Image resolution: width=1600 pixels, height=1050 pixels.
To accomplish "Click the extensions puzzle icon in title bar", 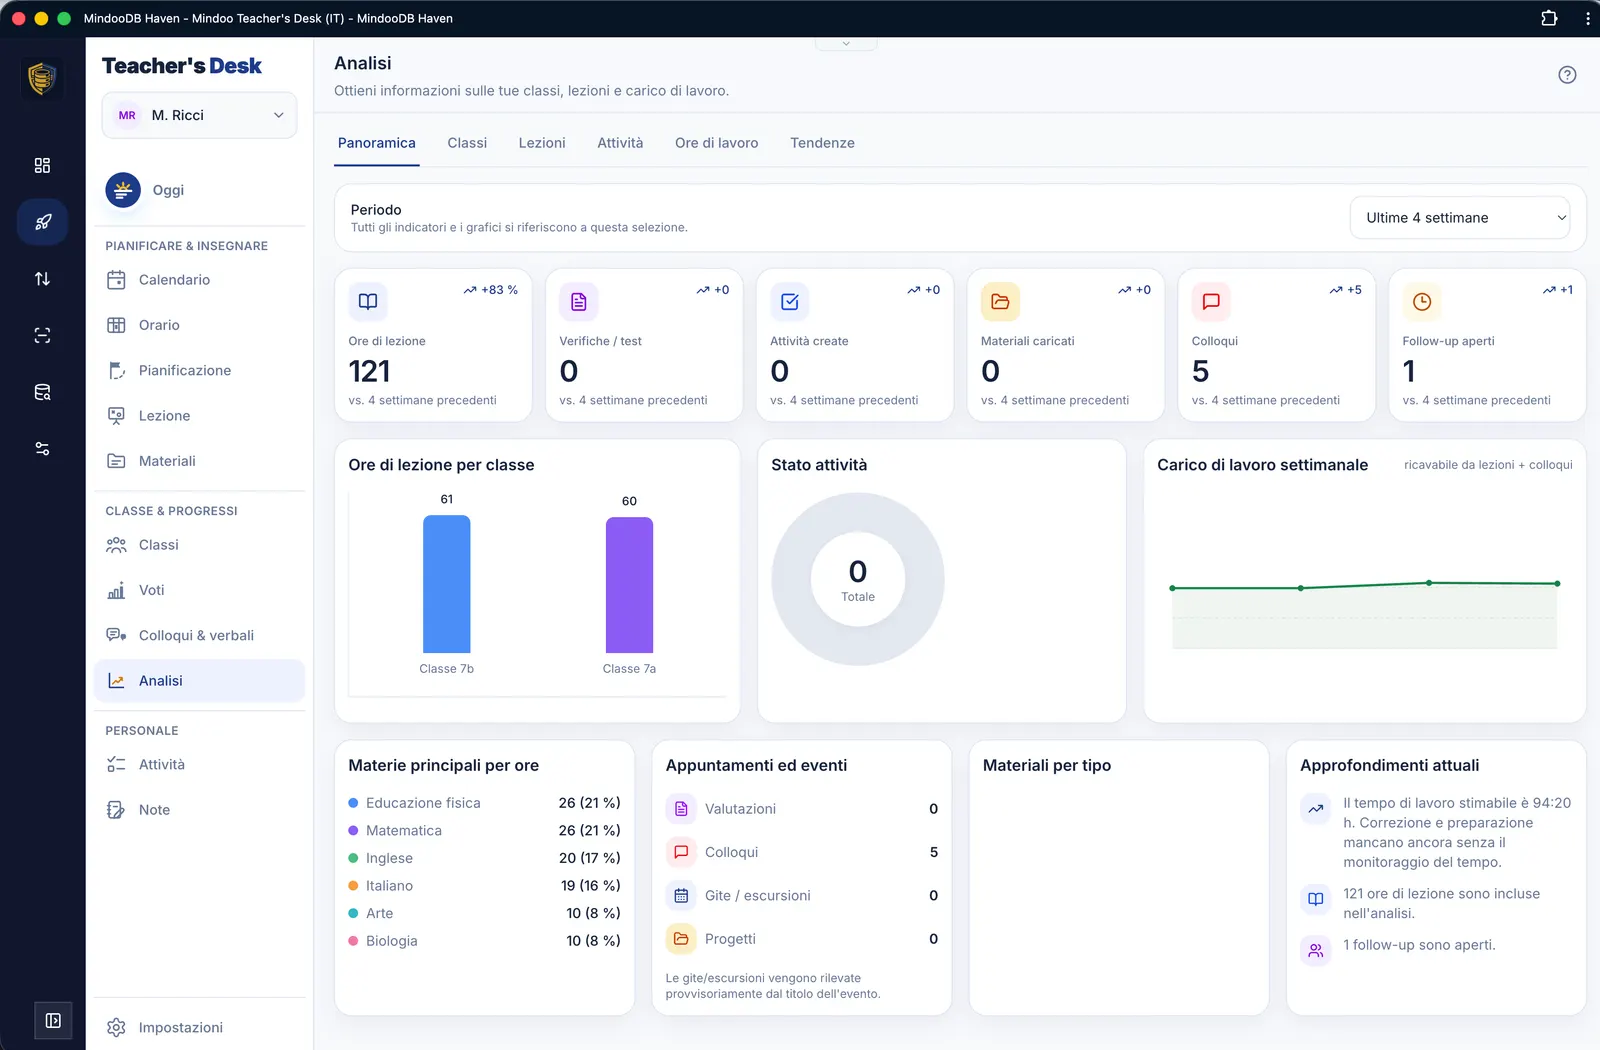I will tap(1549, 18).
